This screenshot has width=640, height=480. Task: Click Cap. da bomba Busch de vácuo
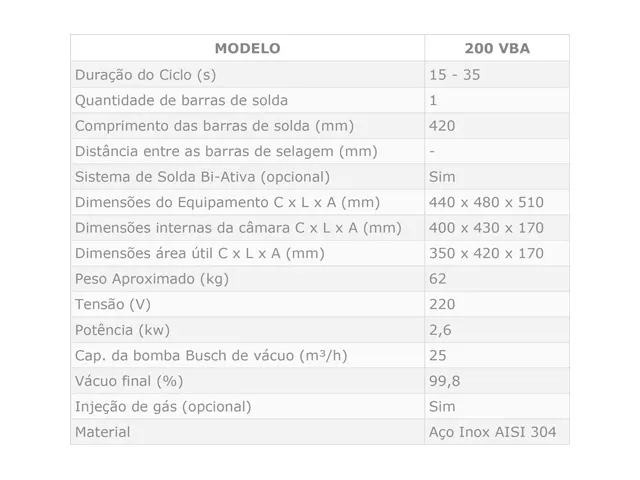[211, 356]
